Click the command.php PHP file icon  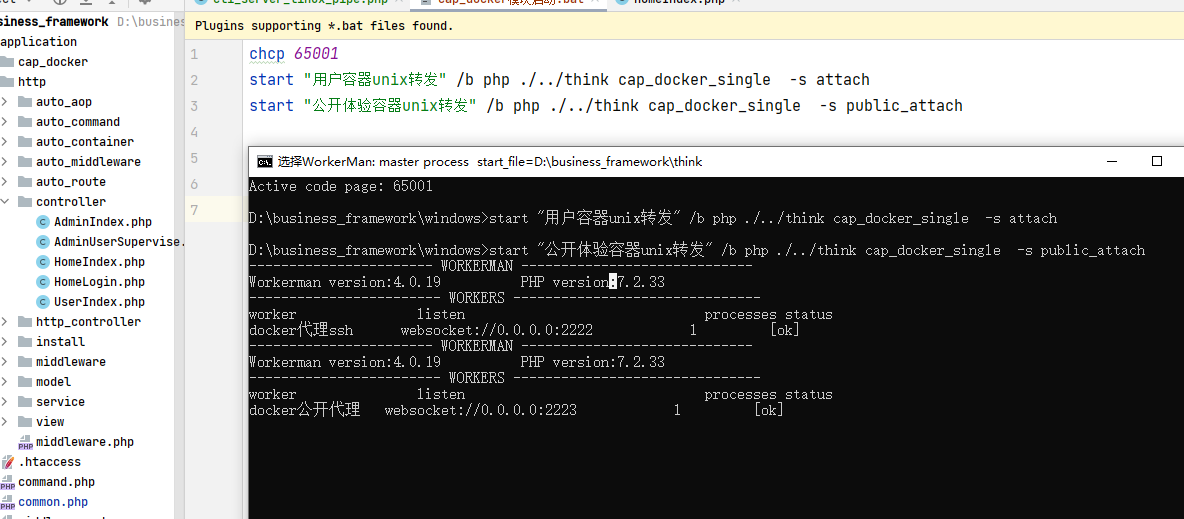coord(8,482)
